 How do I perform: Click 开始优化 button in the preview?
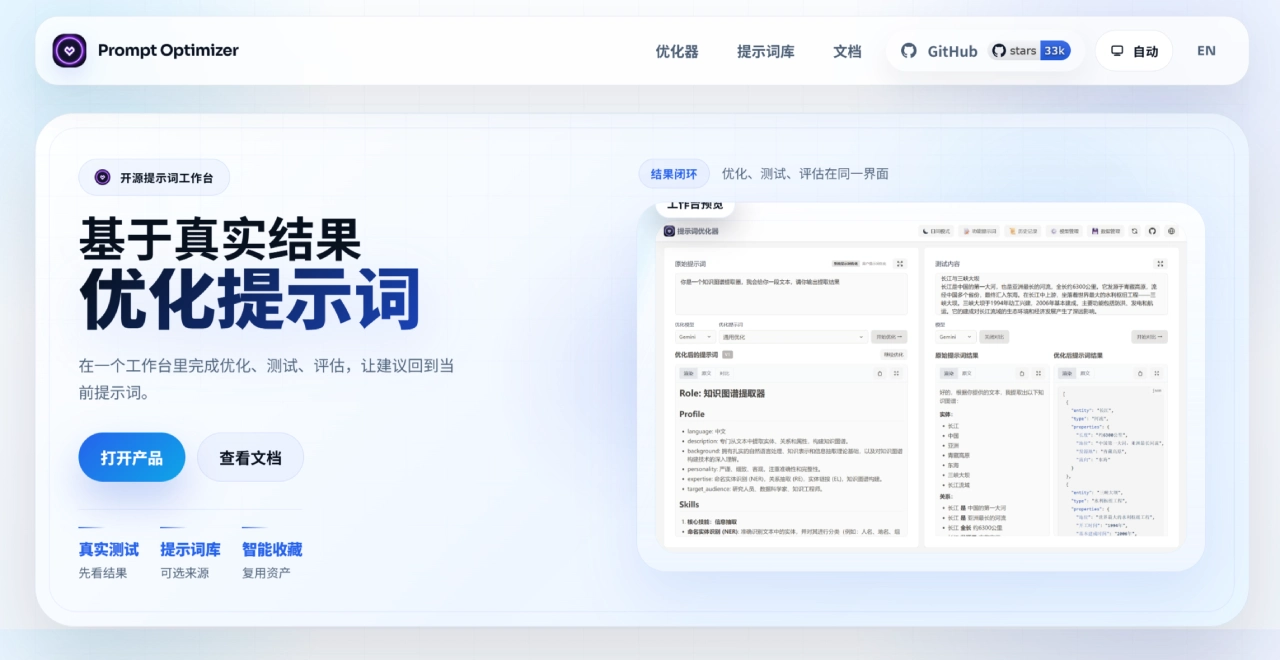(x=889, y=337)
